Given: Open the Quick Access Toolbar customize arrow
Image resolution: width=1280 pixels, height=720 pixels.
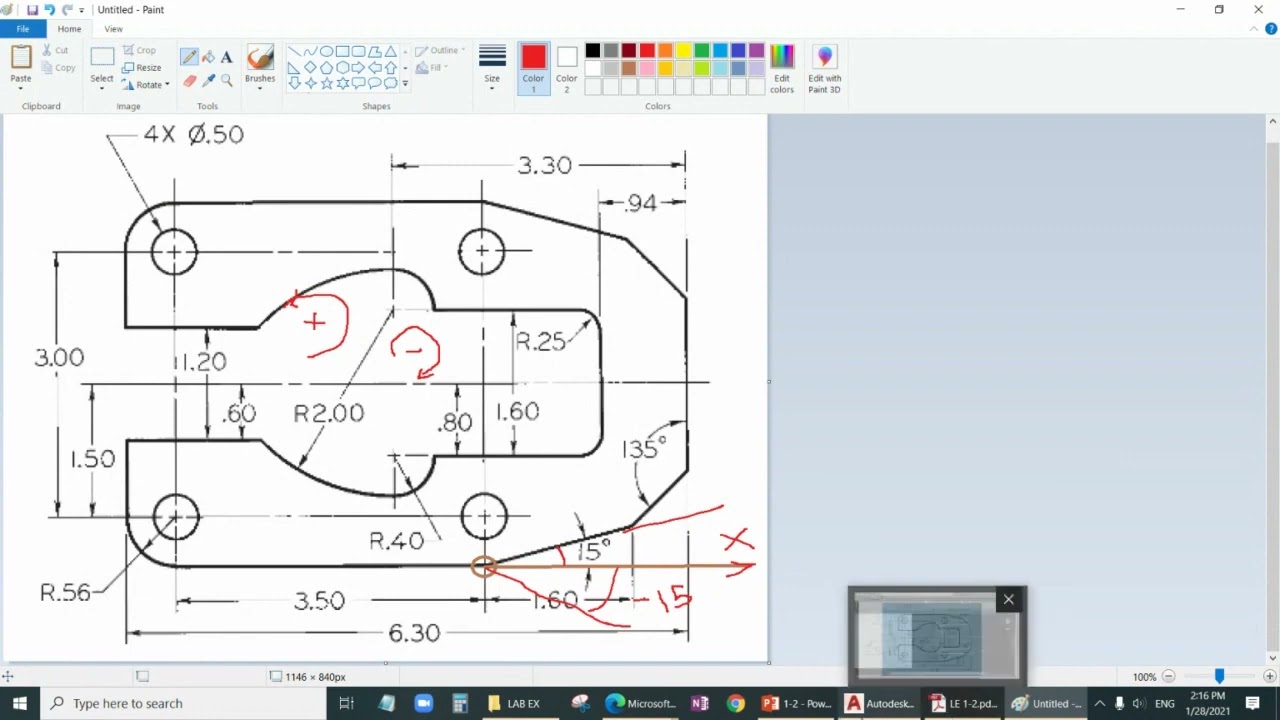Looking at the screenshot, I should tap(82, 10).
